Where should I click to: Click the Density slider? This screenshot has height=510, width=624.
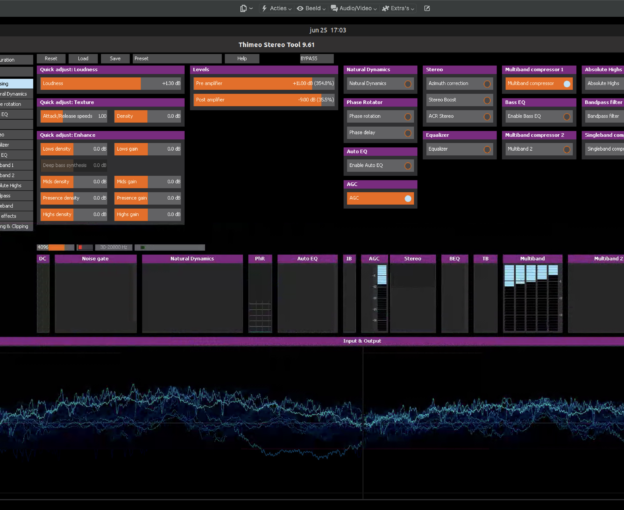point(148,116)
